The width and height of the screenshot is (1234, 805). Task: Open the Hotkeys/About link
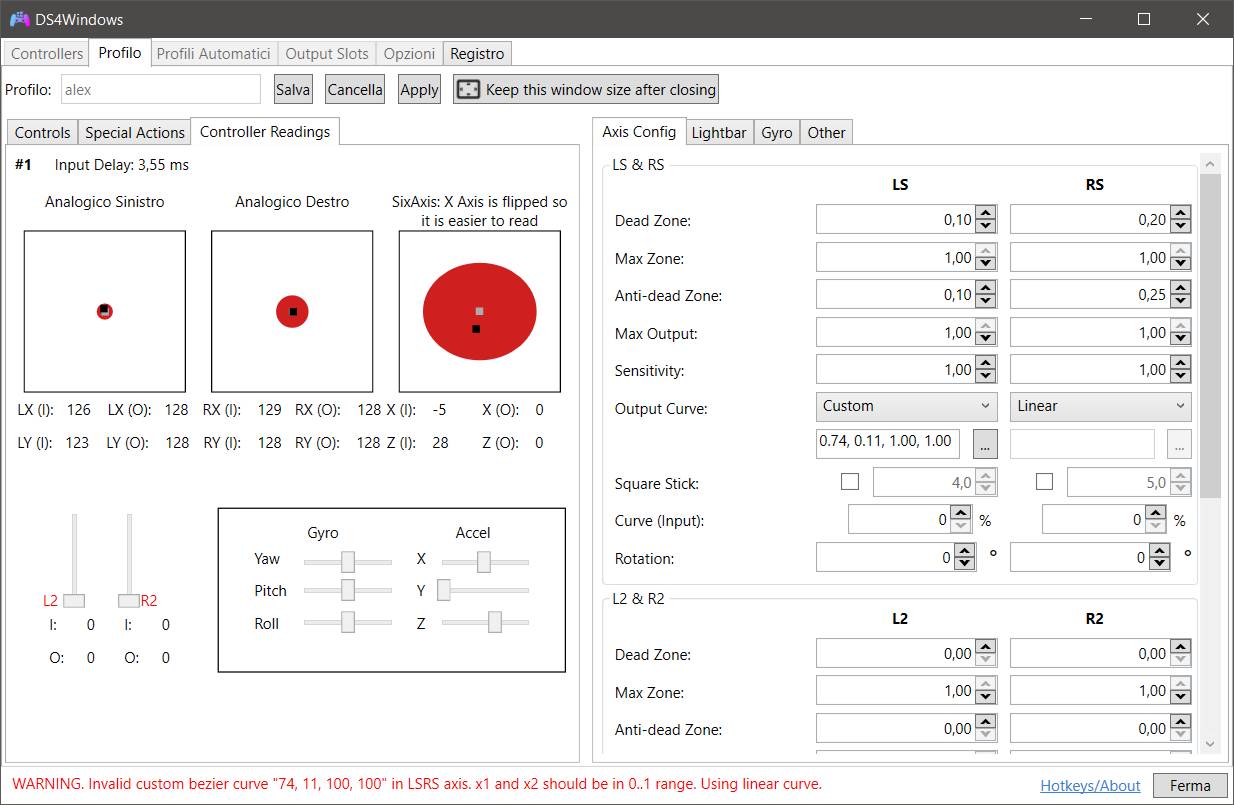click(1088, 785)
